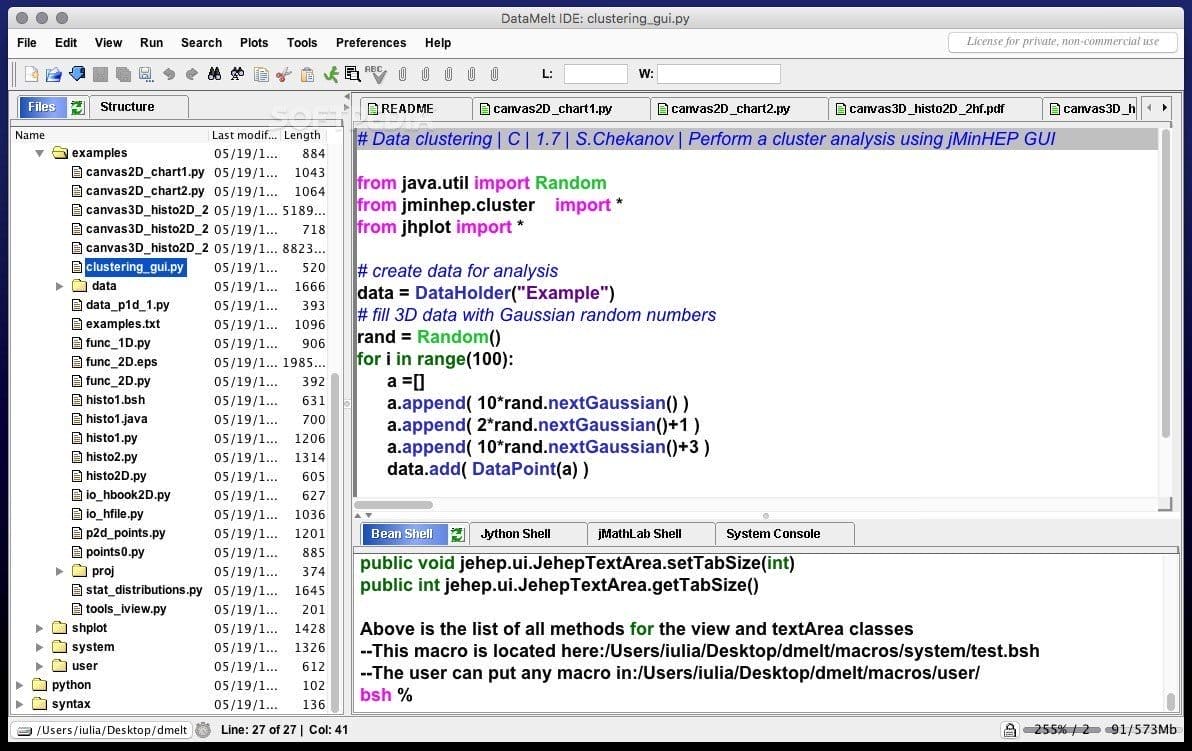Expand the shplot folder
The image size is (1192, 751).
coord(40,628)
